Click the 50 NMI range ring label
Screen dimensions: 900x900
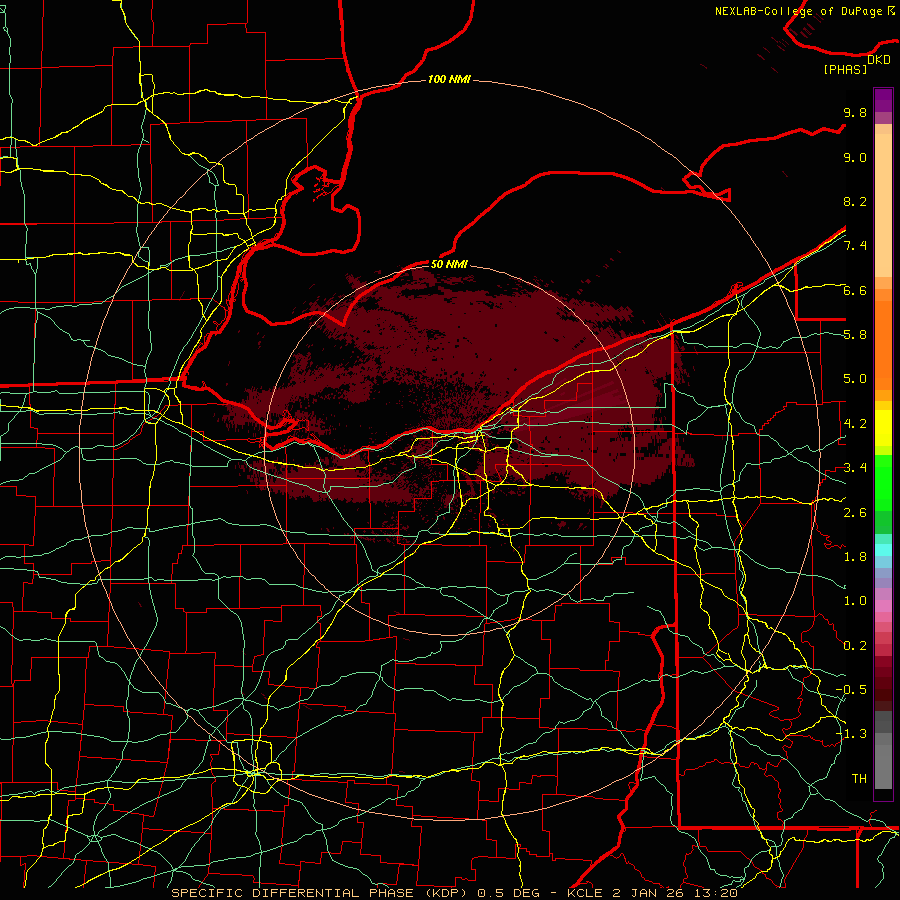pyautogui.click(x=449, y=264)
